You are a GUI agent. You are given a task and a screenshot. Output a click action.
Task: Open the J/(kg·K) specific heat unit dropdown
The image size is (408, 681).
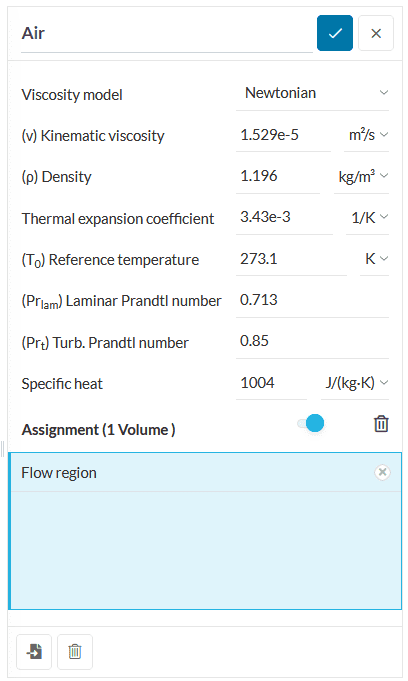[x=355, y=383]
